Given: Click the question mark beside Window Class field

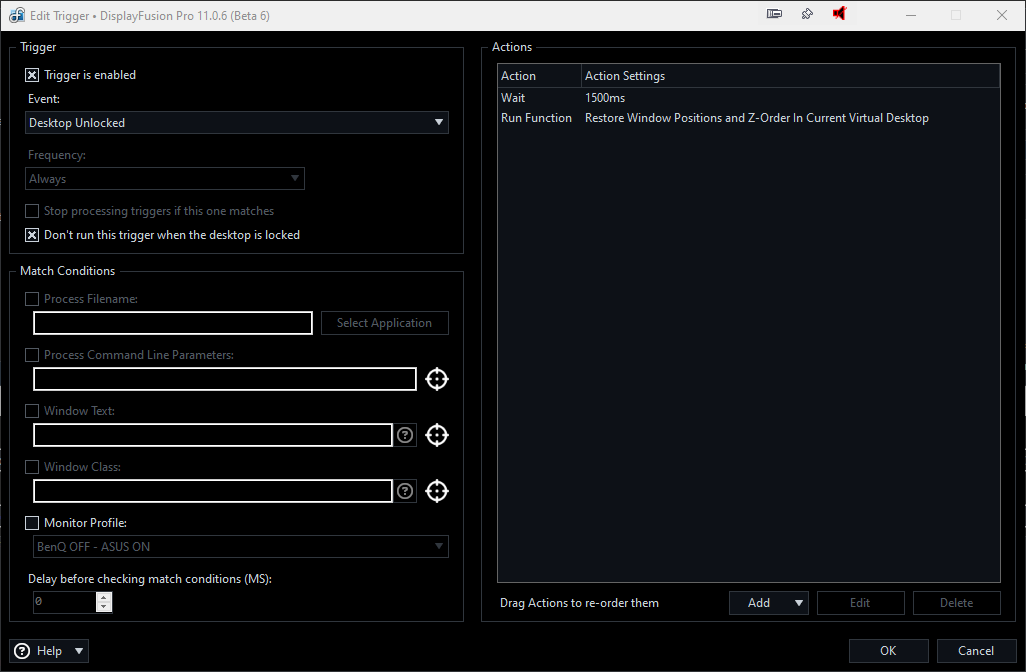Looking at the screenshot, I should [x=405, y=491].
